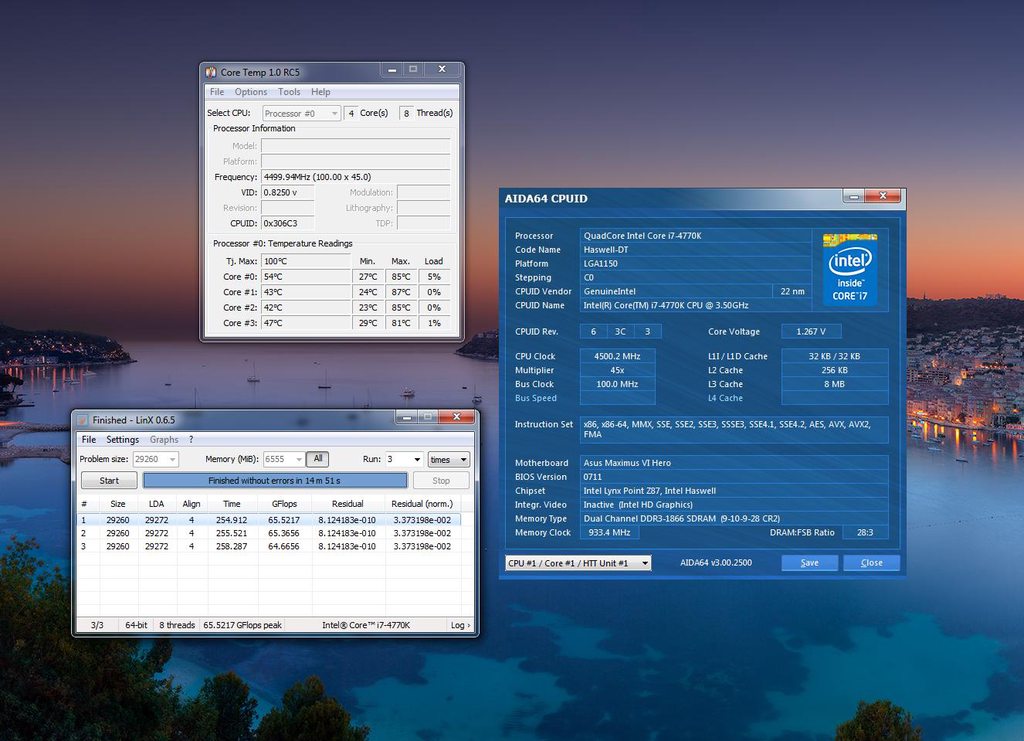Click Core #0 load value 5%

pyautogui.click(x=434, y=277)
